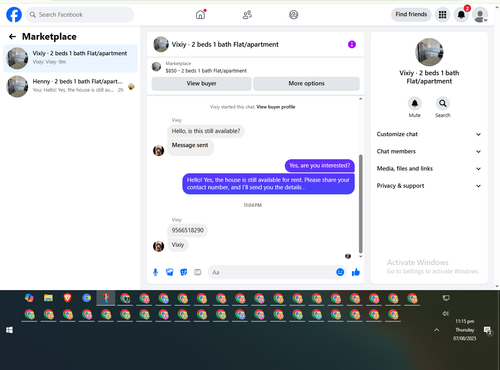Click the volume speaker tray icon
This screenshot has height=370, width=500.
[446, 313]
